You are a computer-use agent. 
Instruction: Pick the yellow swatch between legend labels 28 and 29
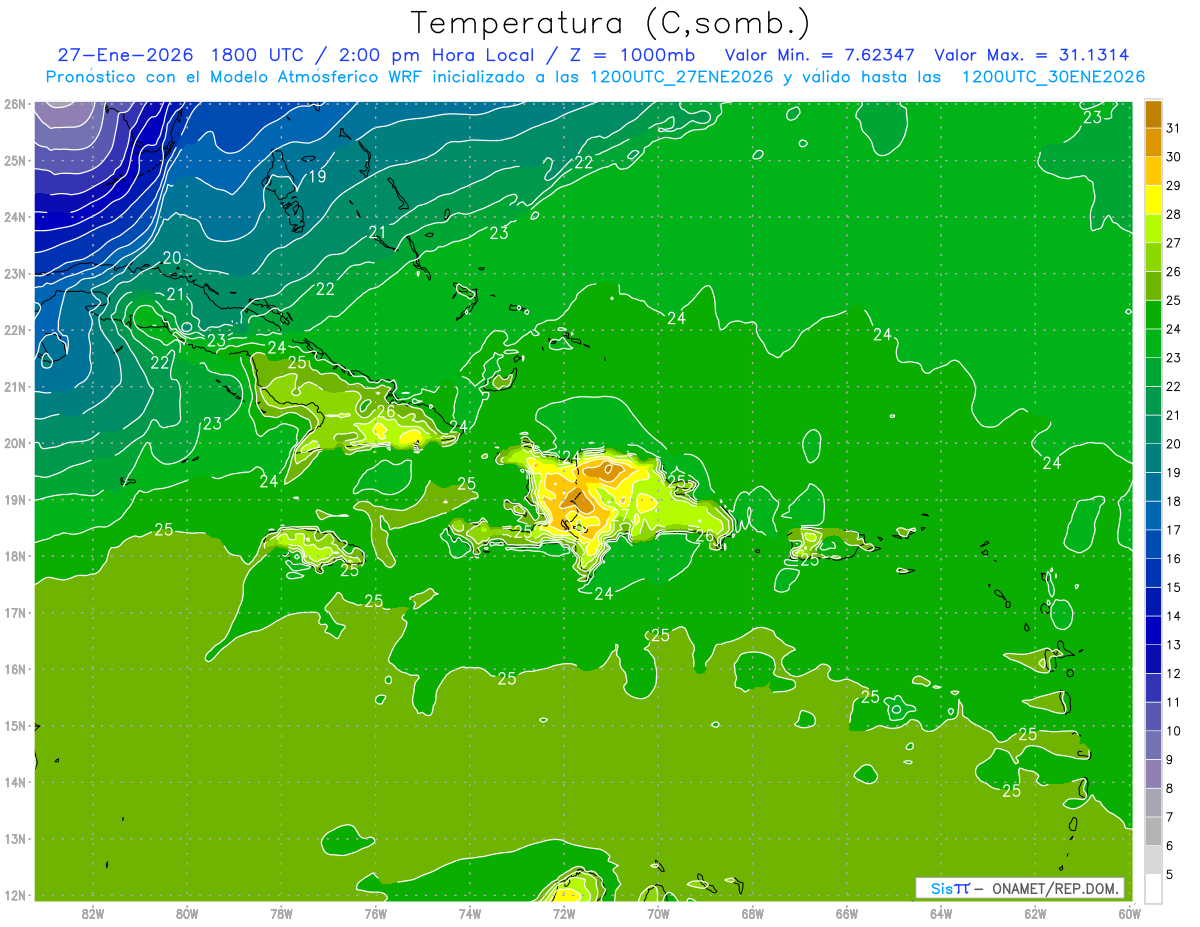point(1153,200)
